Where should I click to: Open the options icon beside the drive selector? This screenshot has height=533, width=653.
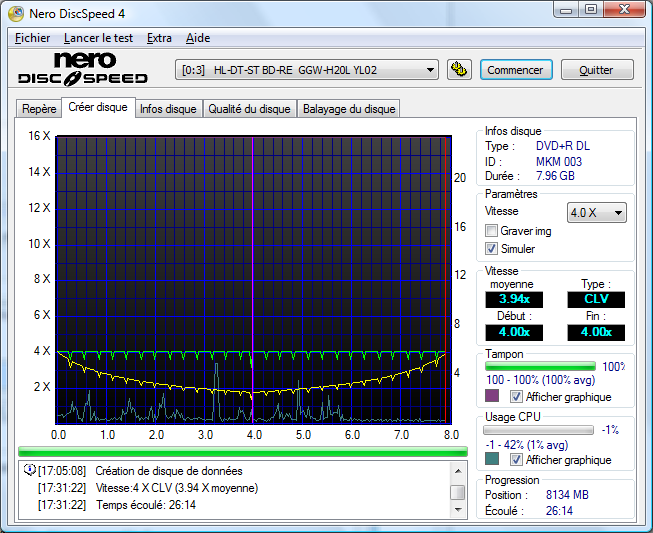pyautogui.click(x=459, y=70)
